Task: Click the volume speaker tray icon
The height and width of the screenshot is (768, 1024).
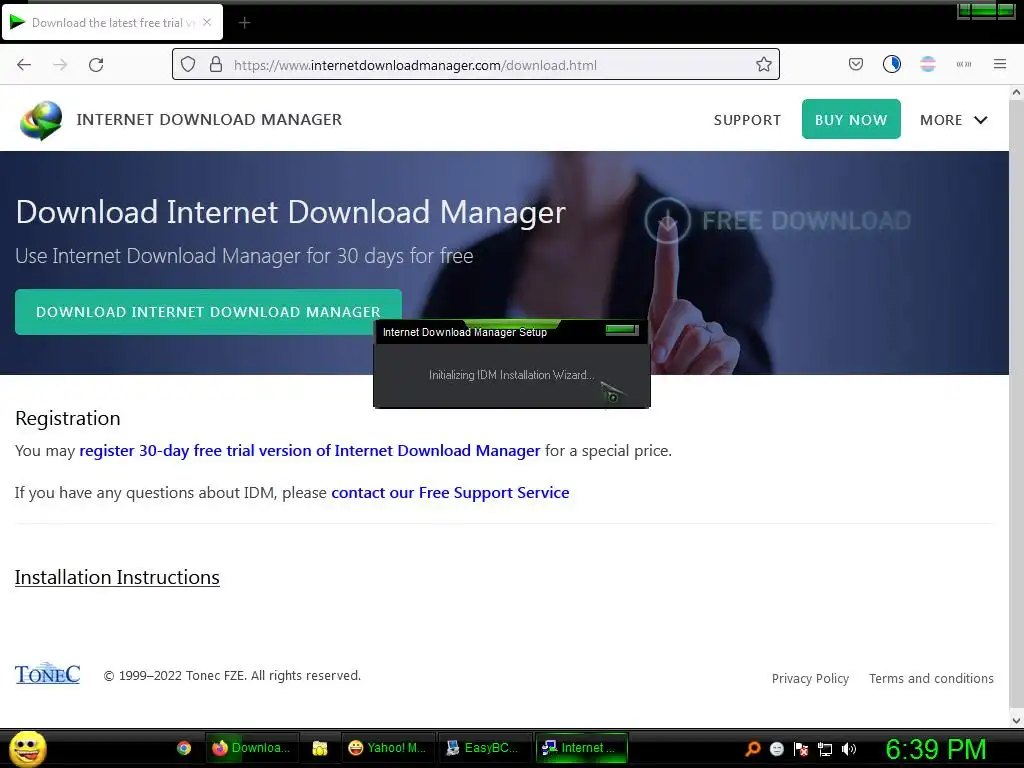Action: [x=849, y=748]
